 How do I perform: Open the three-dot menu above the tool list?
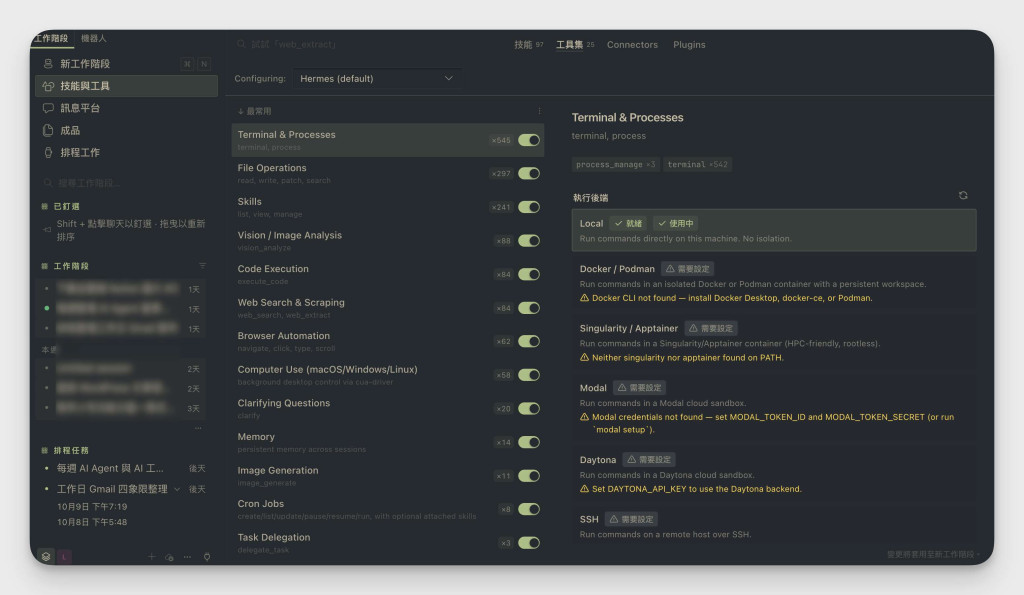pyautogui.click(x=539, y=111)
